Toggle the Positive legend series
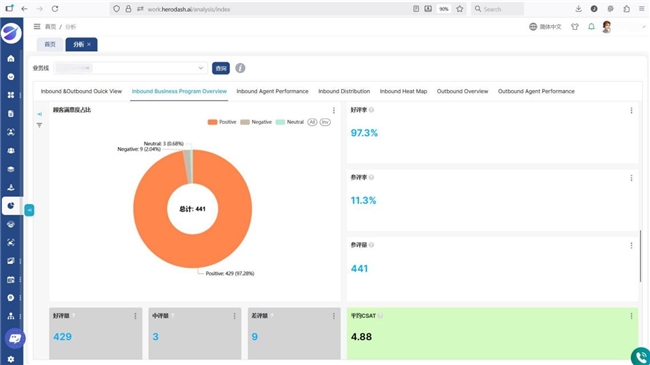Image resolution: width=650 pixels, height=365 pixels. click(x=222, y=122)
